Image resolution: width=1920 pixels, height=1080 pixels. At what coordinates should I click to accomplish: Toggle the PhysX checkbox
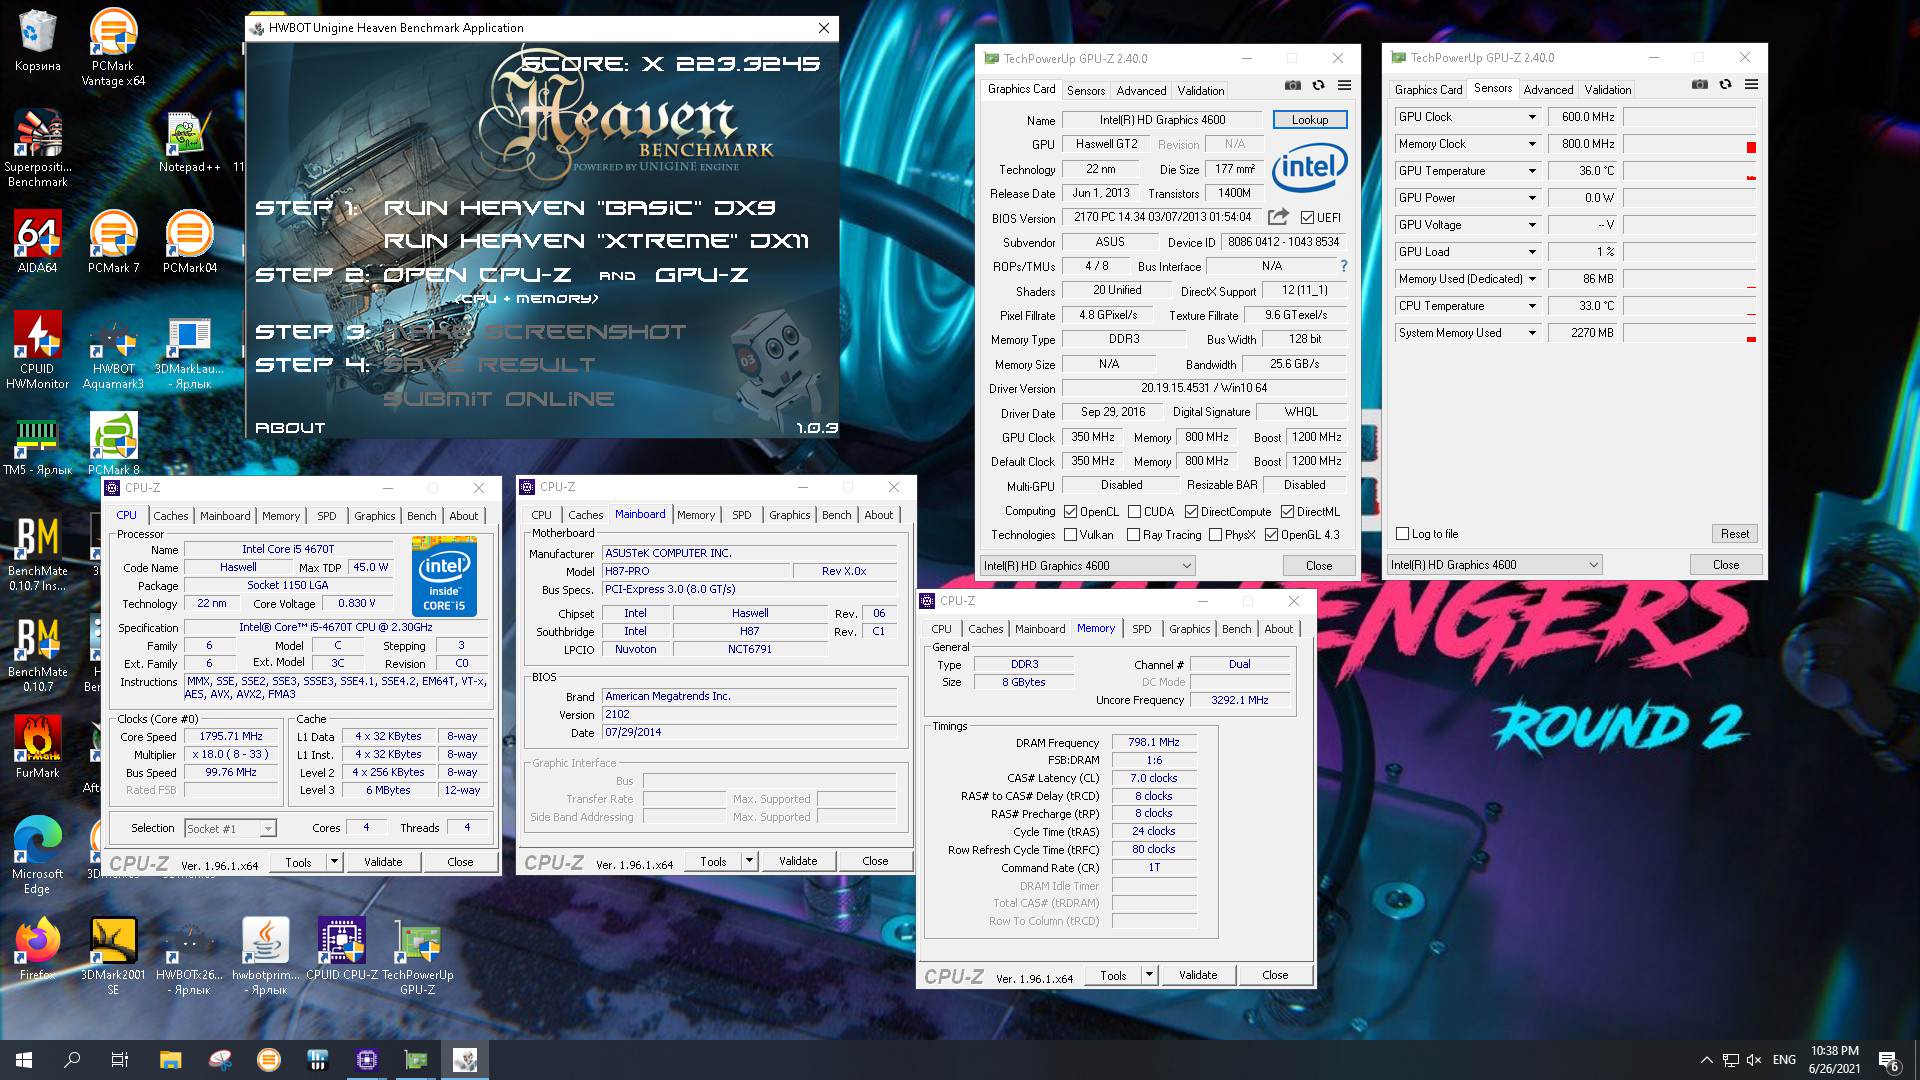pos(1215,535)
